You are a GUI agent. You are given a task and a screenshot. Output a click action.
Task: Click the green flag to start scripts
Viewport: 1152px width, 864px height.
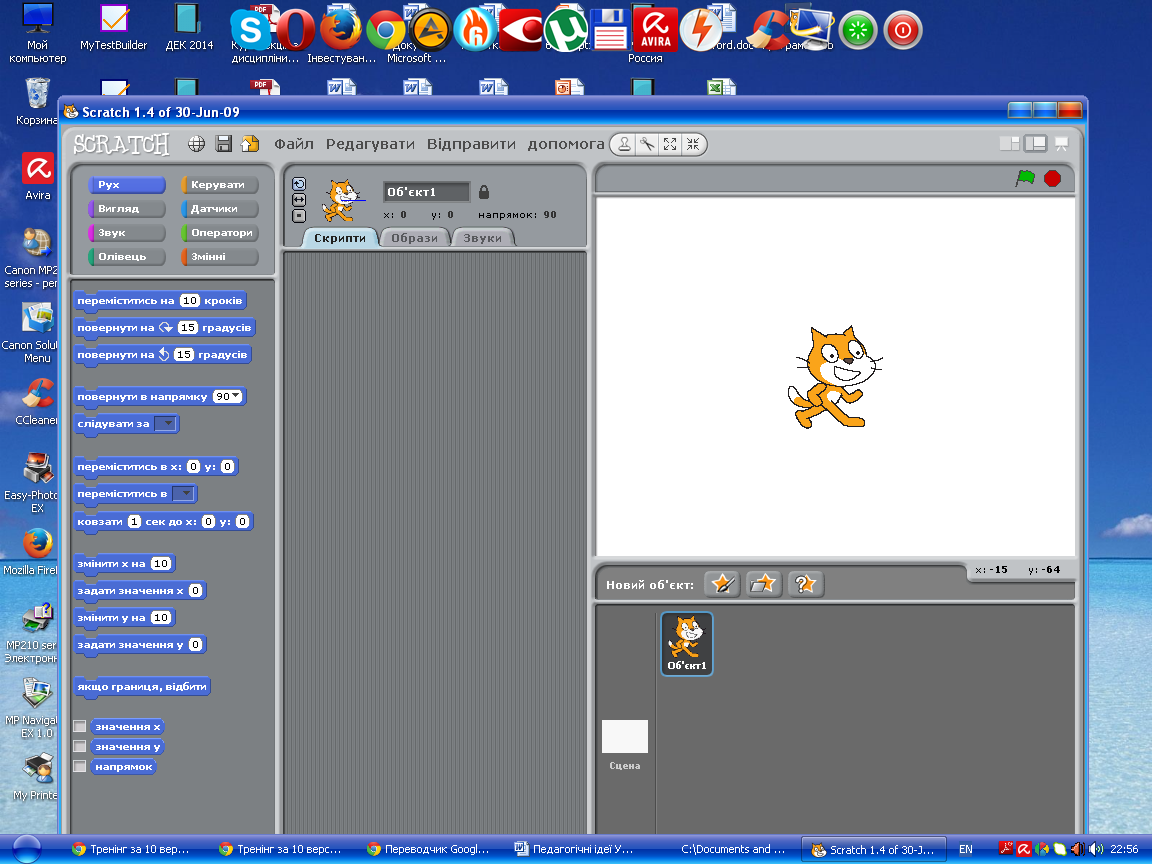1025,178
